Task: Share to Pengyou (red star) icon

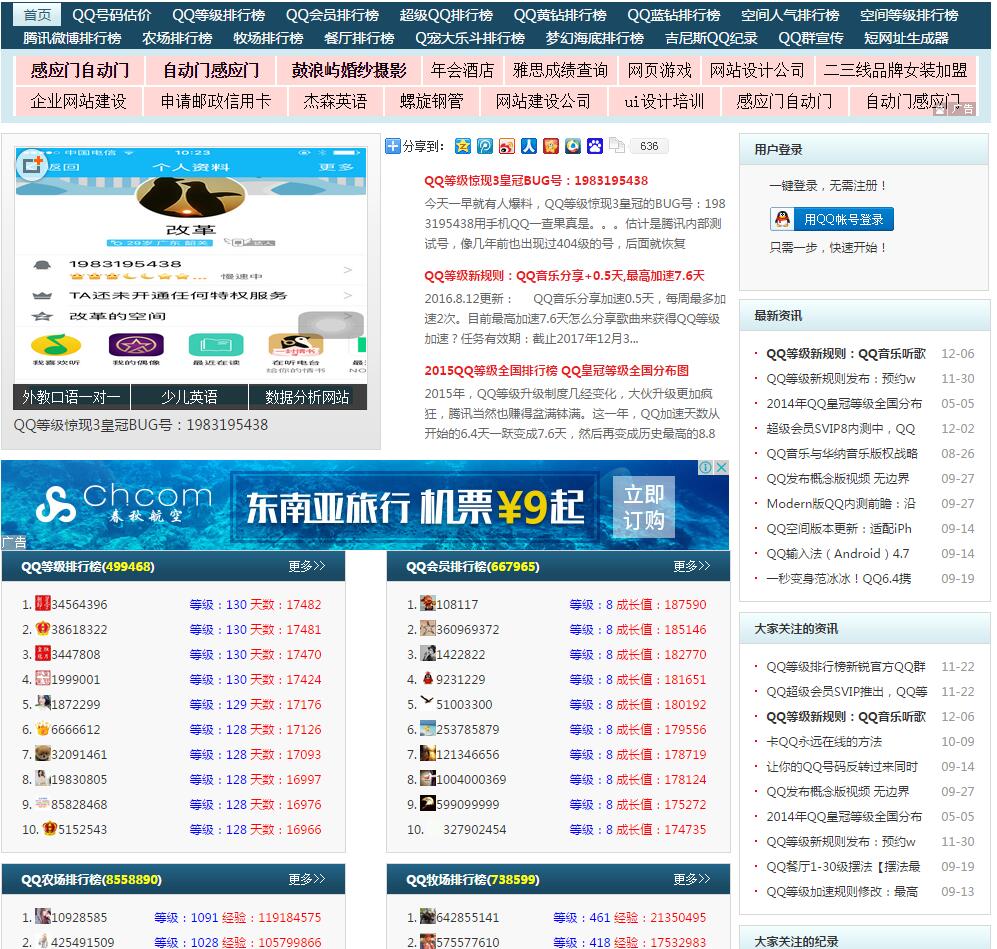Action: pyautogui.click(x=551, y=146)
